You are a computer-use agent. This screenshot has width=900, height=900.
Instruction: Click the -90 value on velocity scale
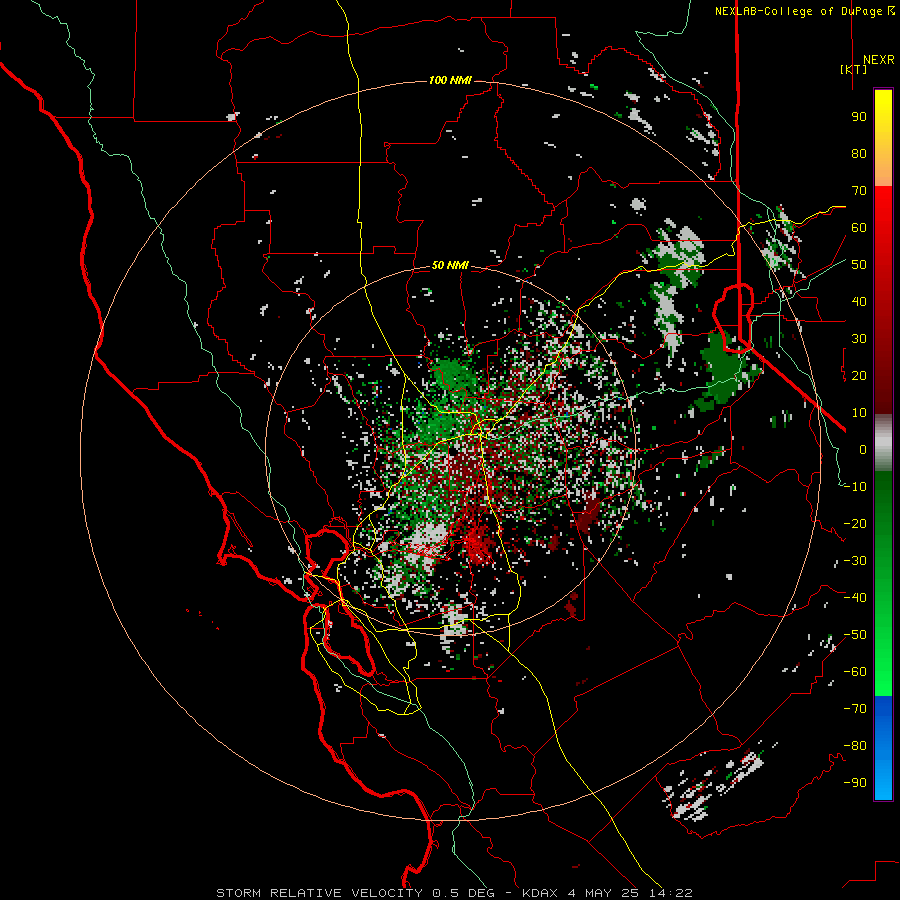(855, 783)
